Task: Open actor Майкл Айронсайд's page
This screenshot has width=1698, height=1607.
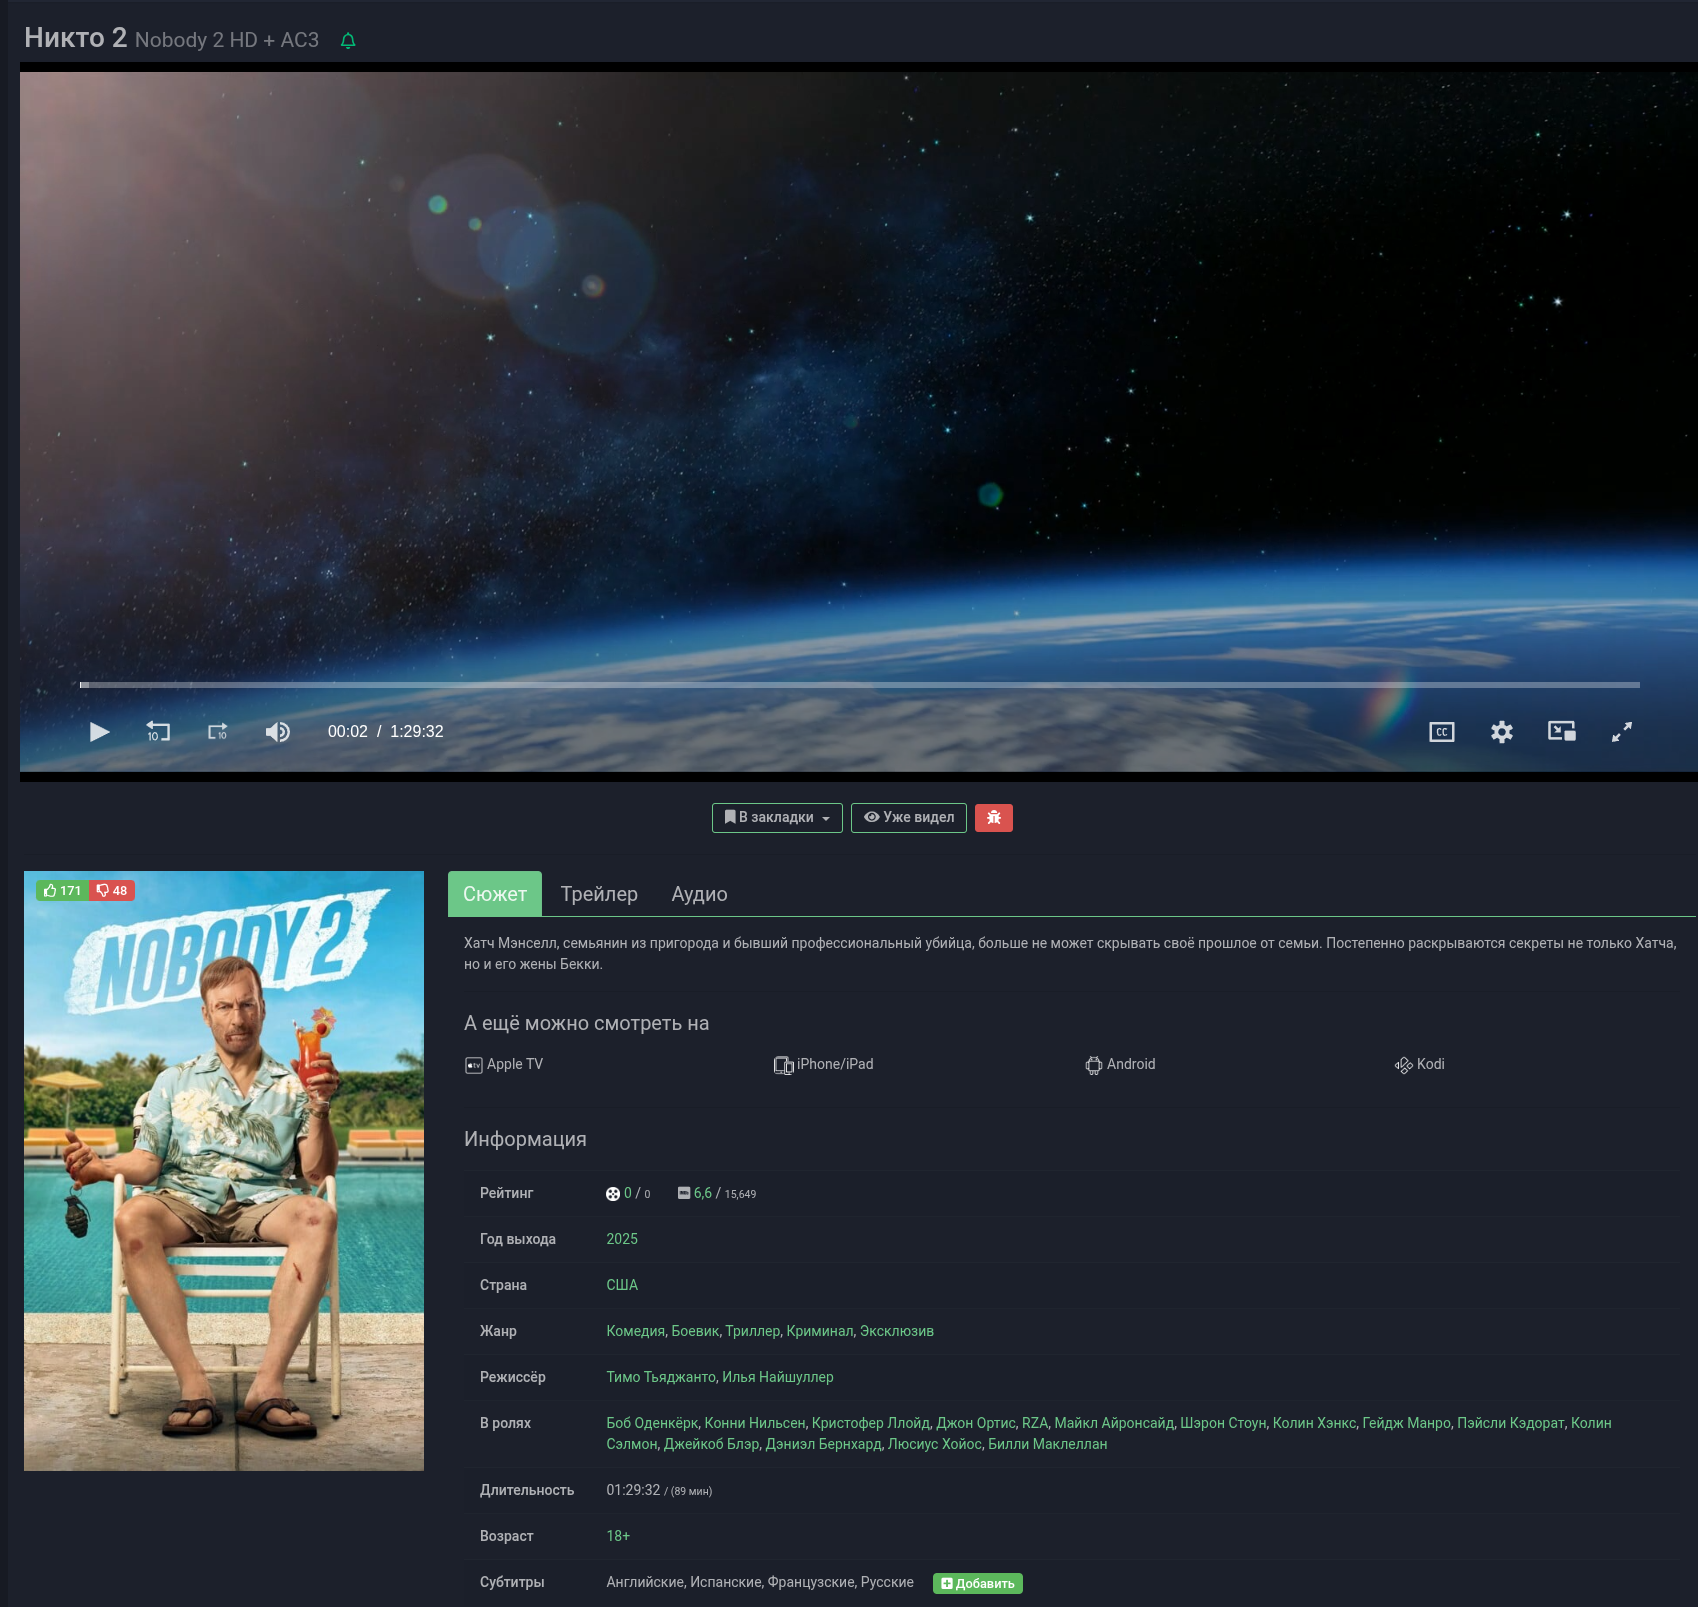Action: [x=1114, y=1423]
